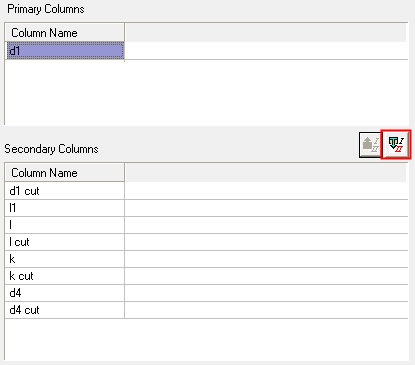The image size is (415, 365).
Task: Click the empty cell beside d4
Action: tap(266, 293)
